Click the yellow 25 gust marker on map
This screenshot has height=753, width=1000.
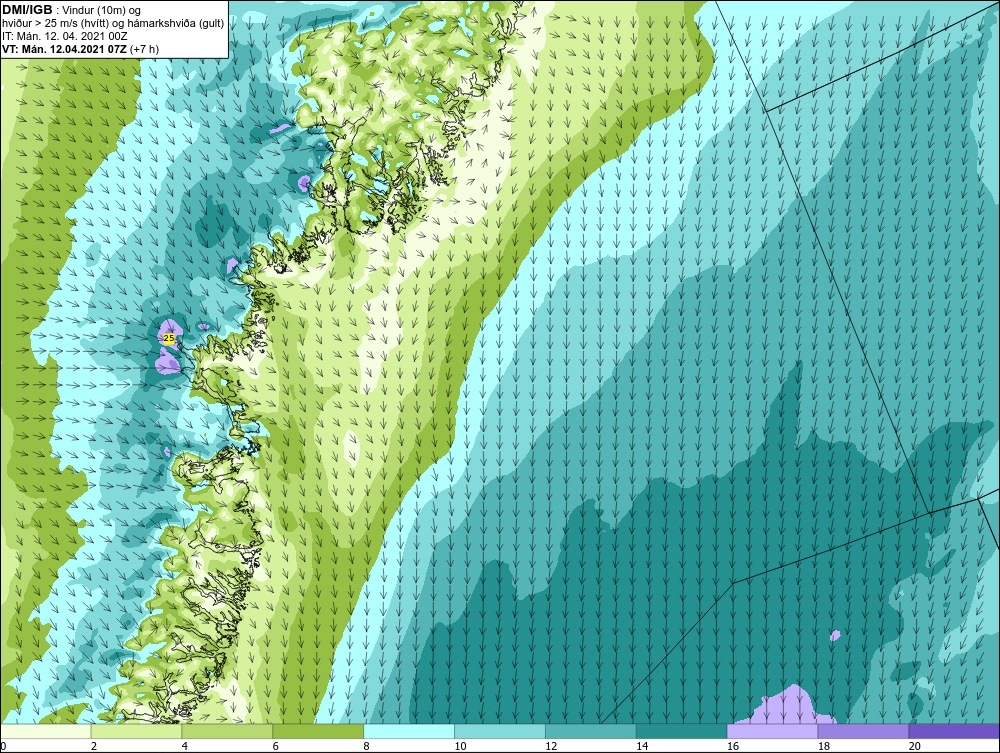pos(169,339)
